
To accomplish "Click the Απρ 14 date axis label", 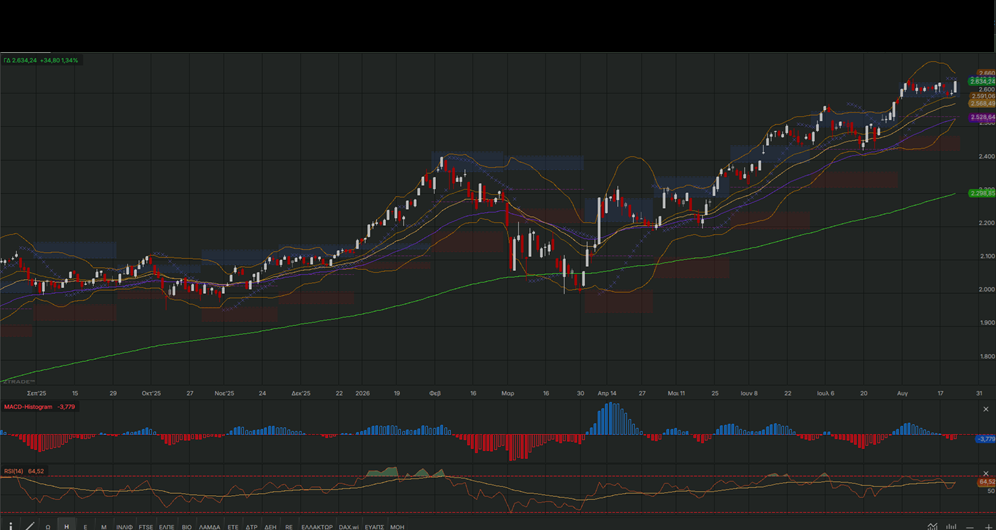I will click(x=607, y=393).
